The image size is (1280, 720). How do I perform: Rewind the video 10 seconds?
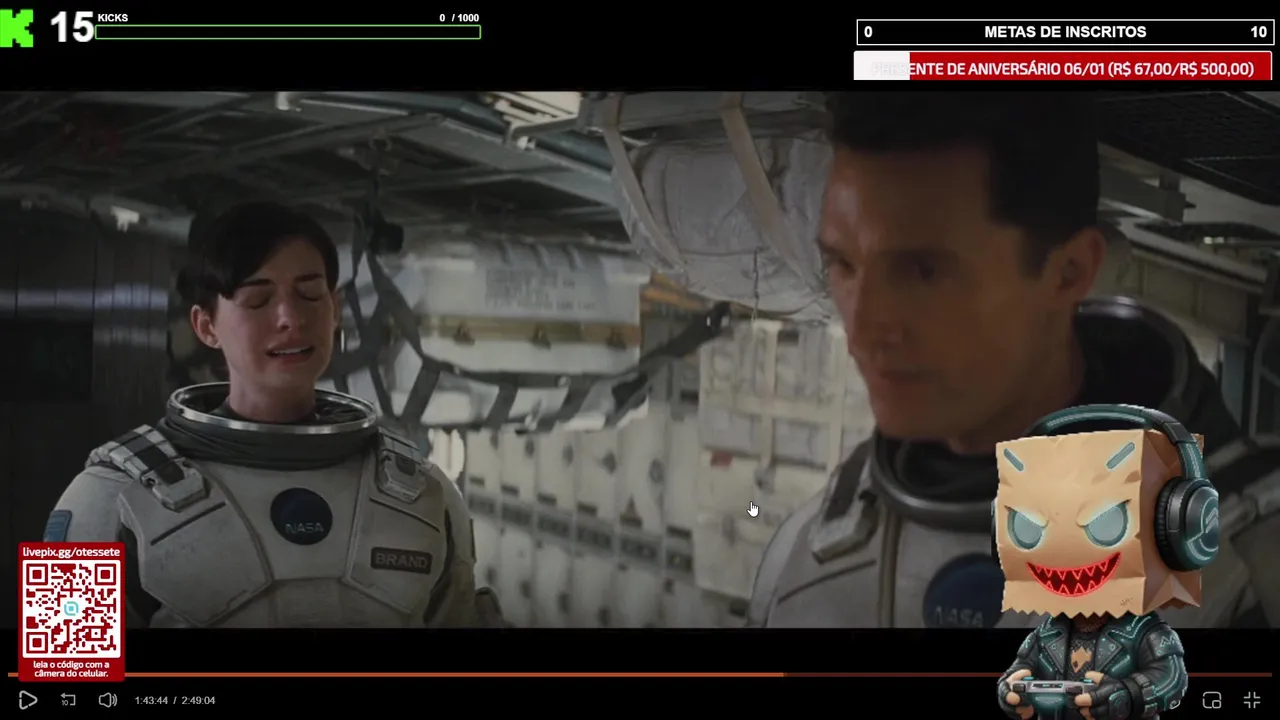coord(68,701)
